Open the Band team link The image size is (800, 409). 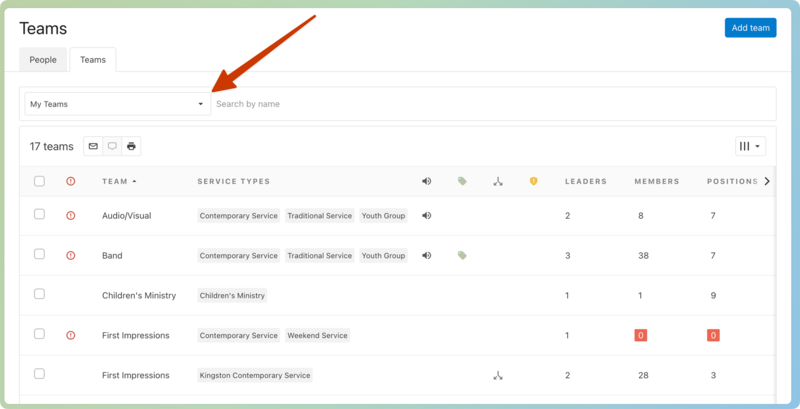pyautogui.click(x=112, y=255)
